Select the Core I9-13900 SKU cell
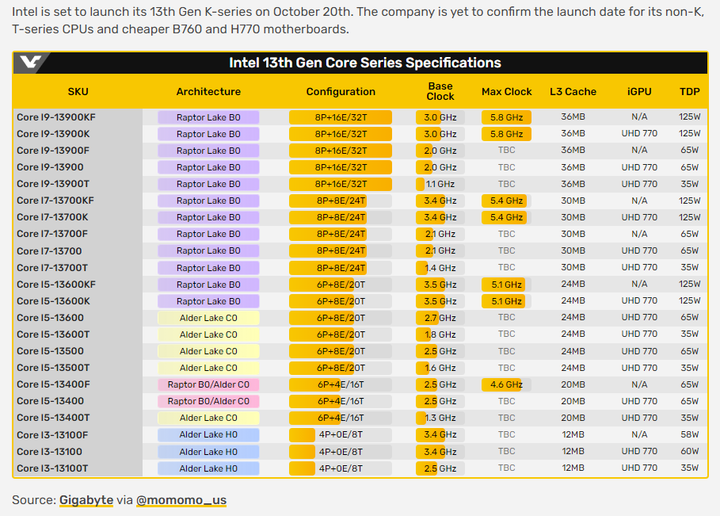Screen dimensions: 720x516 pyautogui.click(x=78, y=167)
